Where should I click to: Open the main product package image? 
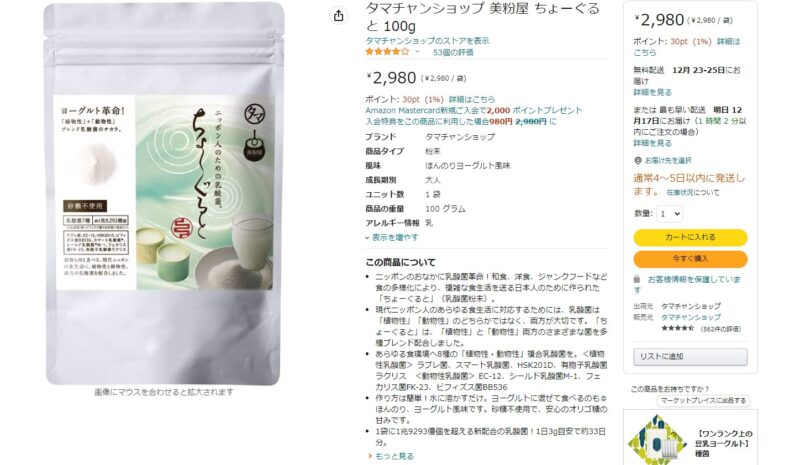pos(164,193)
